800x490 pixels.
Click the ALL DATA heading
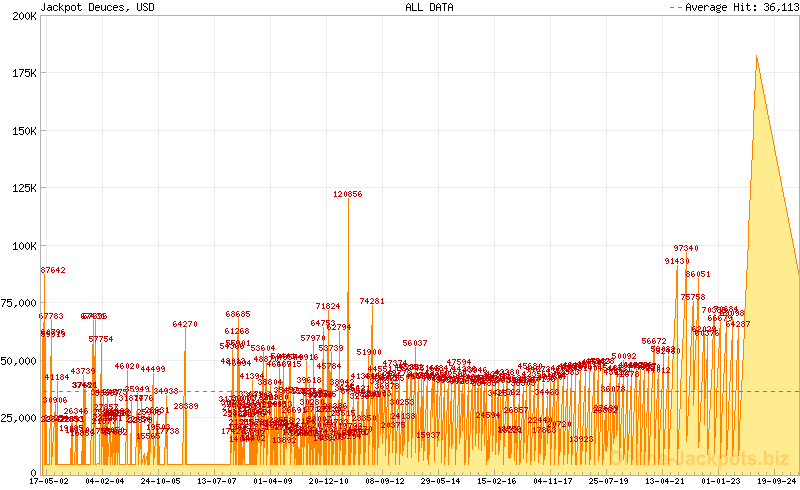tap(429, 7)
